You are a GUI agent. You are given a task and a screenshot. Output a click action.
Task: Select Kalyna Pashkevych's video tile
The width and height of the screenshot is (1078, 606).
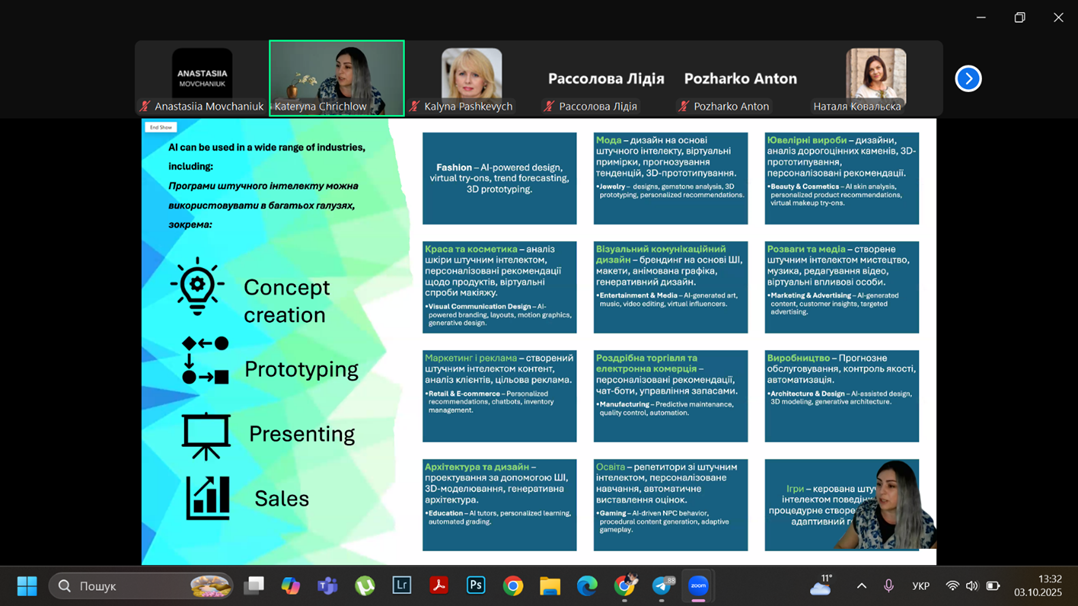[x=471, y=77]
